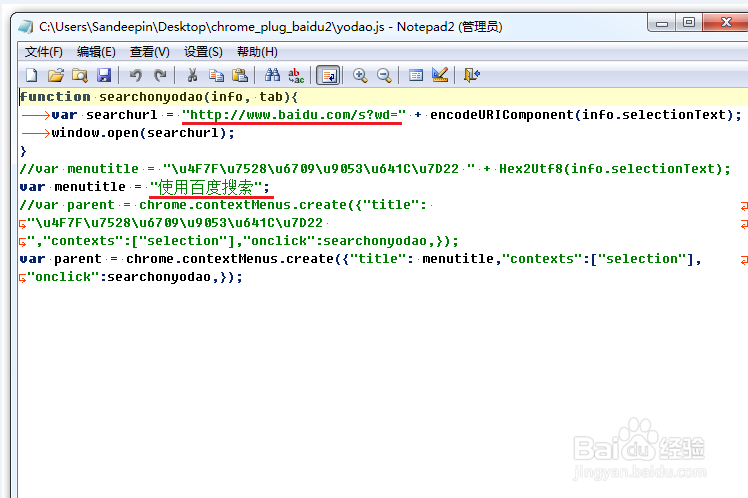Open syntax scheme selection icon
The height and width of the screenshot is (498, 748).
(416, 75)
